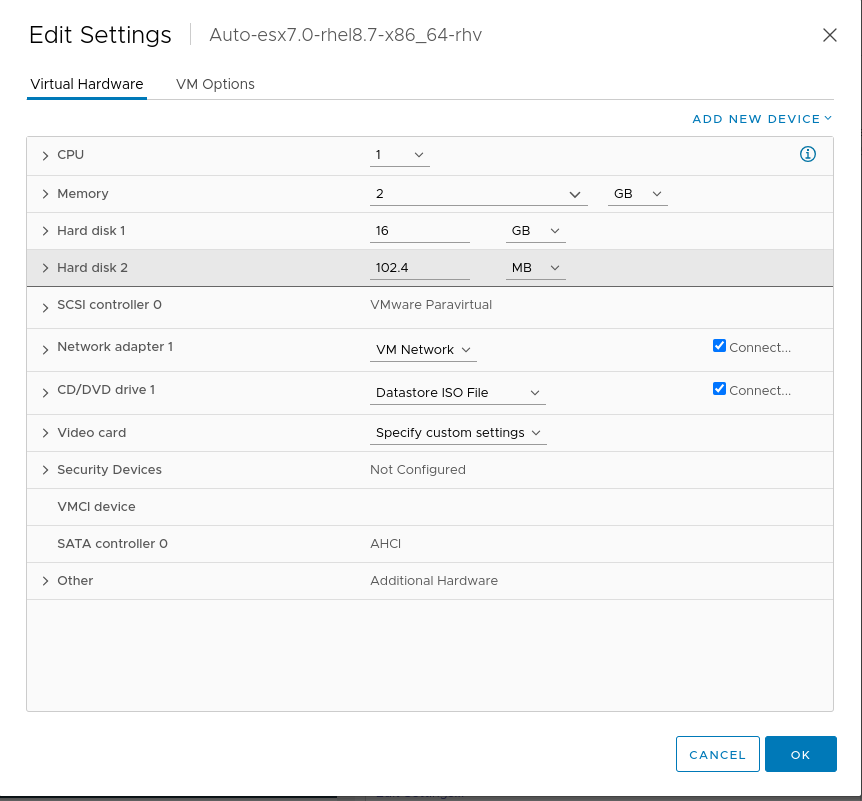Close the Edit Settings dialog with X

[829, 35]
